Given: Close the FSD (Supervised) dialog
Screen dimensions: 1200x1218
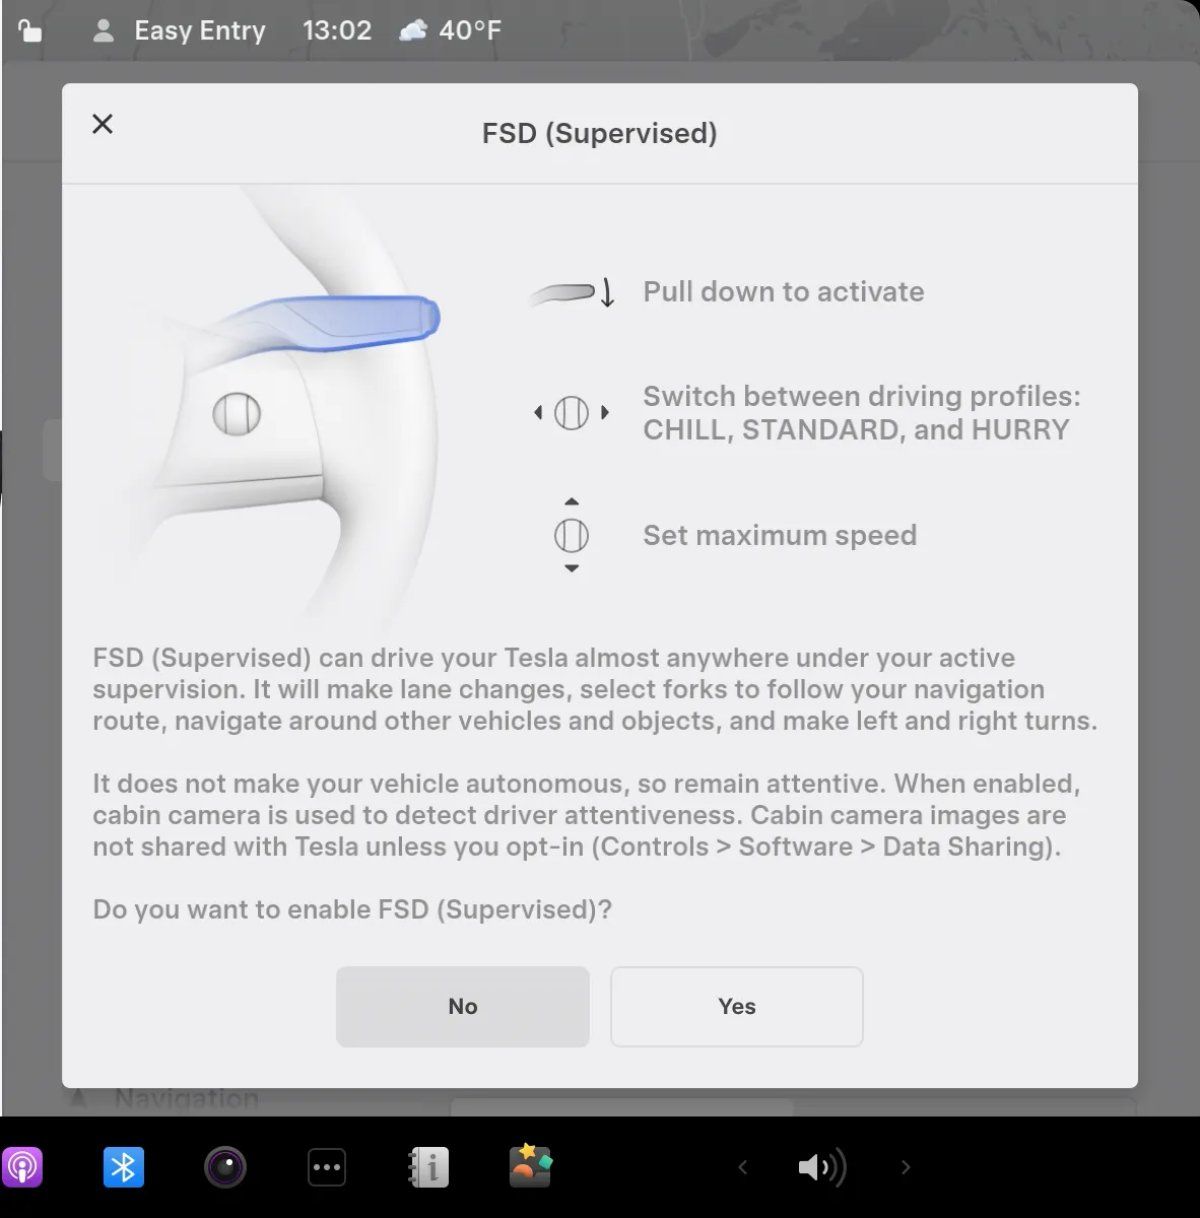Looking at the screenshot, I should (x=102, y=124).
